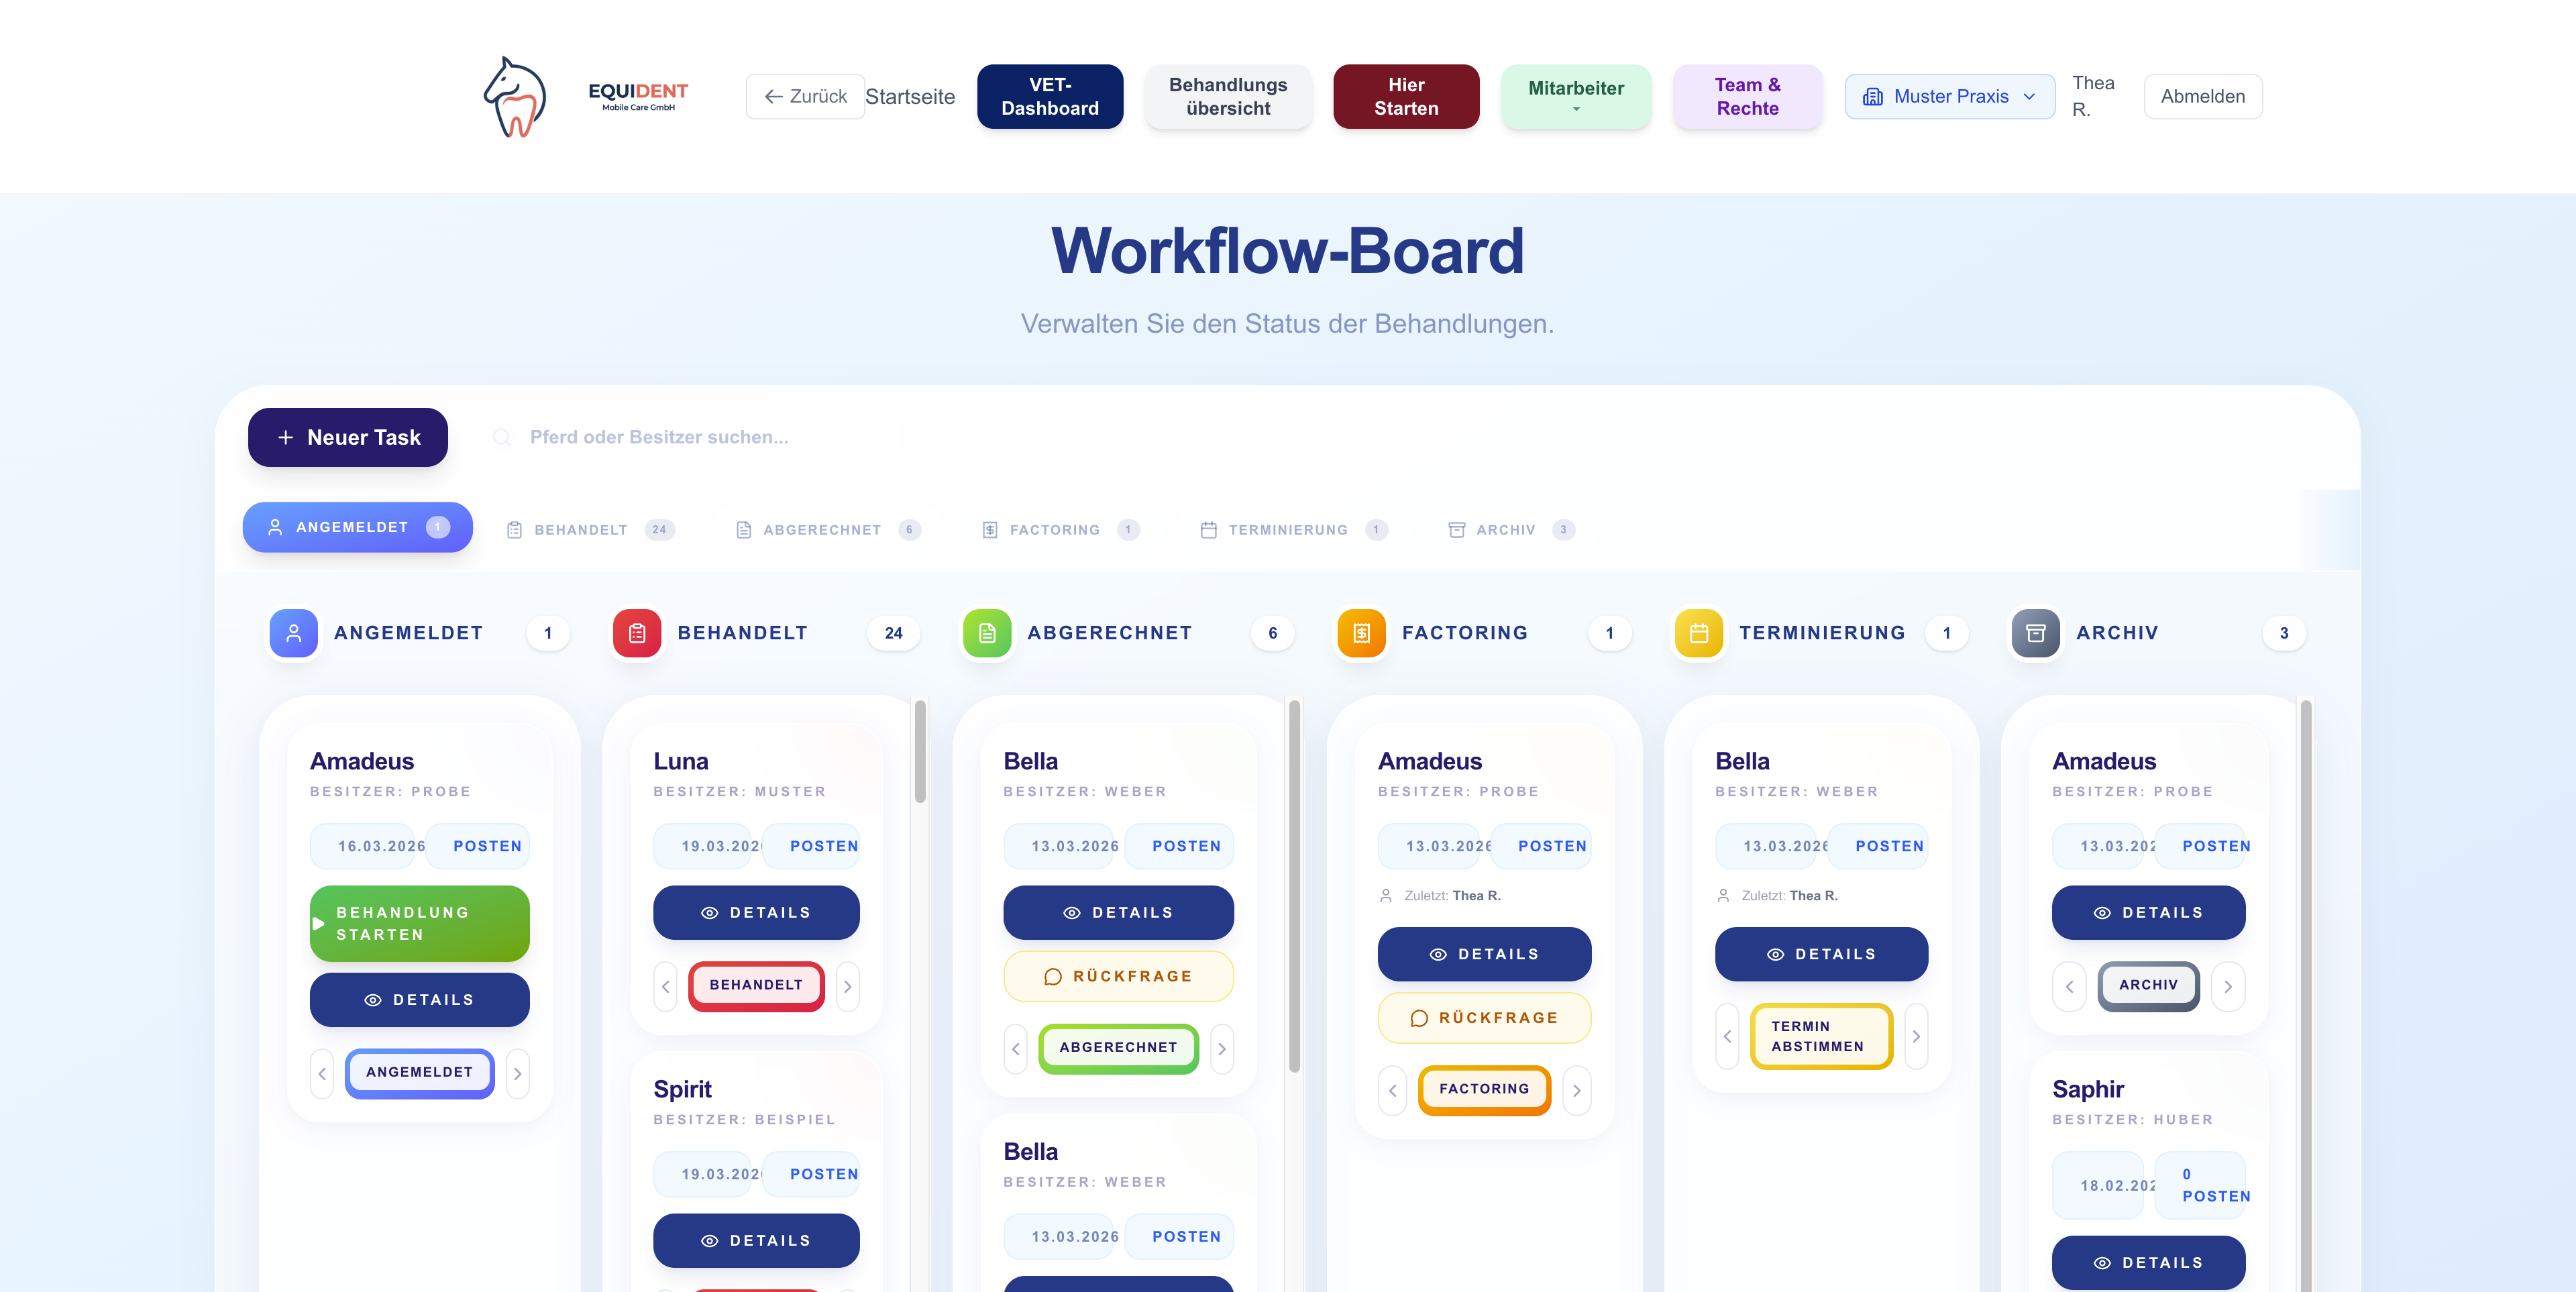
Task: Click the Angemeldet column person icon
Action: click(293, 633)
